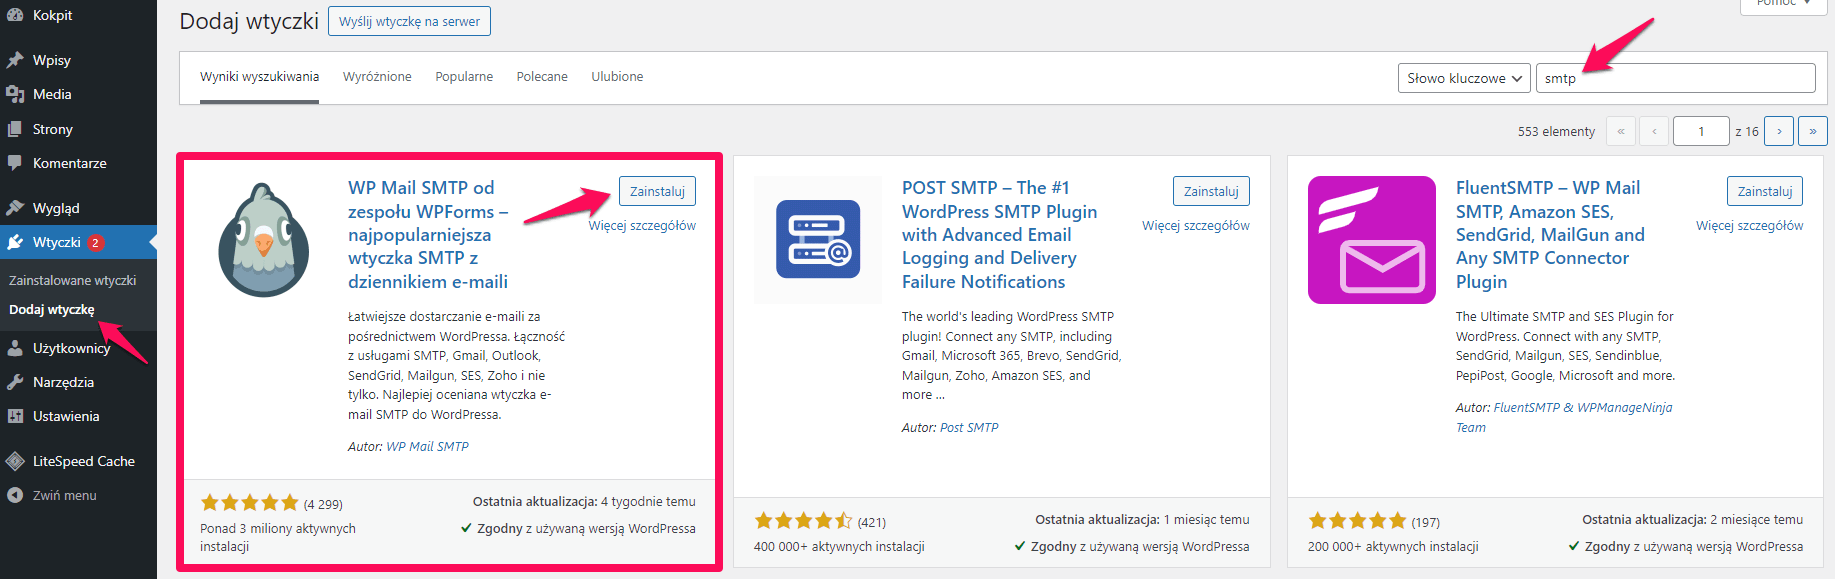1835x579 pixels.
Task: Click the Komentarze comment bubble icon
Action: coord(15,163)
